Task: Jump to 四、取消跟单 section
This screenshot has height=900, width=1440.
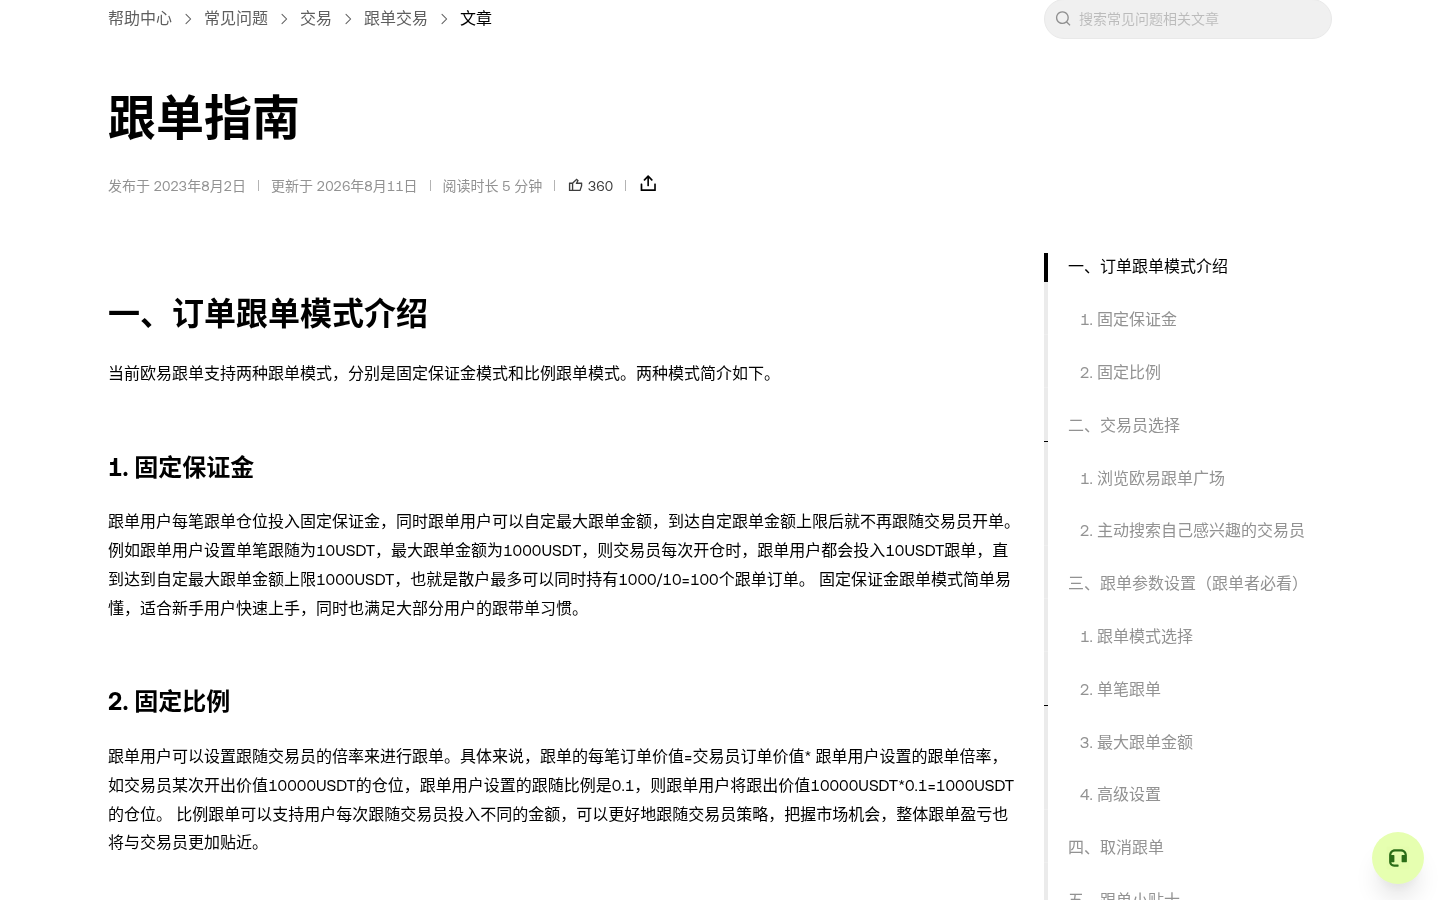Action: [1116, 847]
